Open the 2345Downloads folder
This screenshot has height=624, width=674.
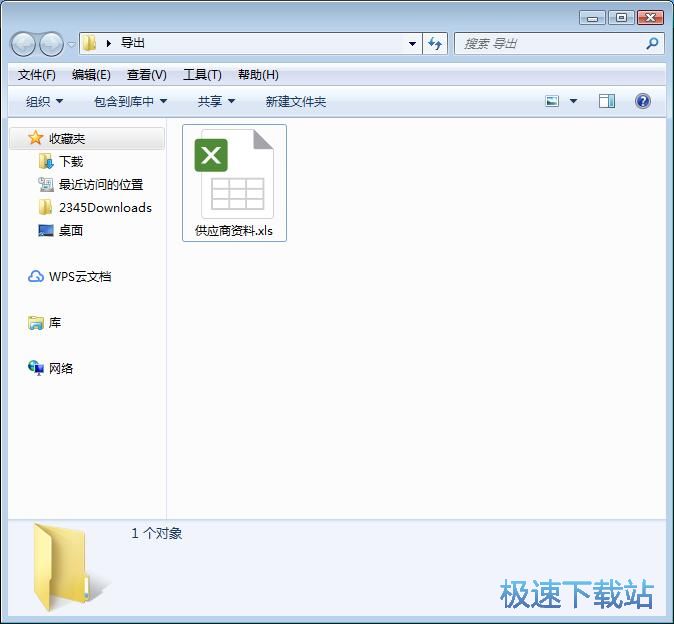(105, 208)
